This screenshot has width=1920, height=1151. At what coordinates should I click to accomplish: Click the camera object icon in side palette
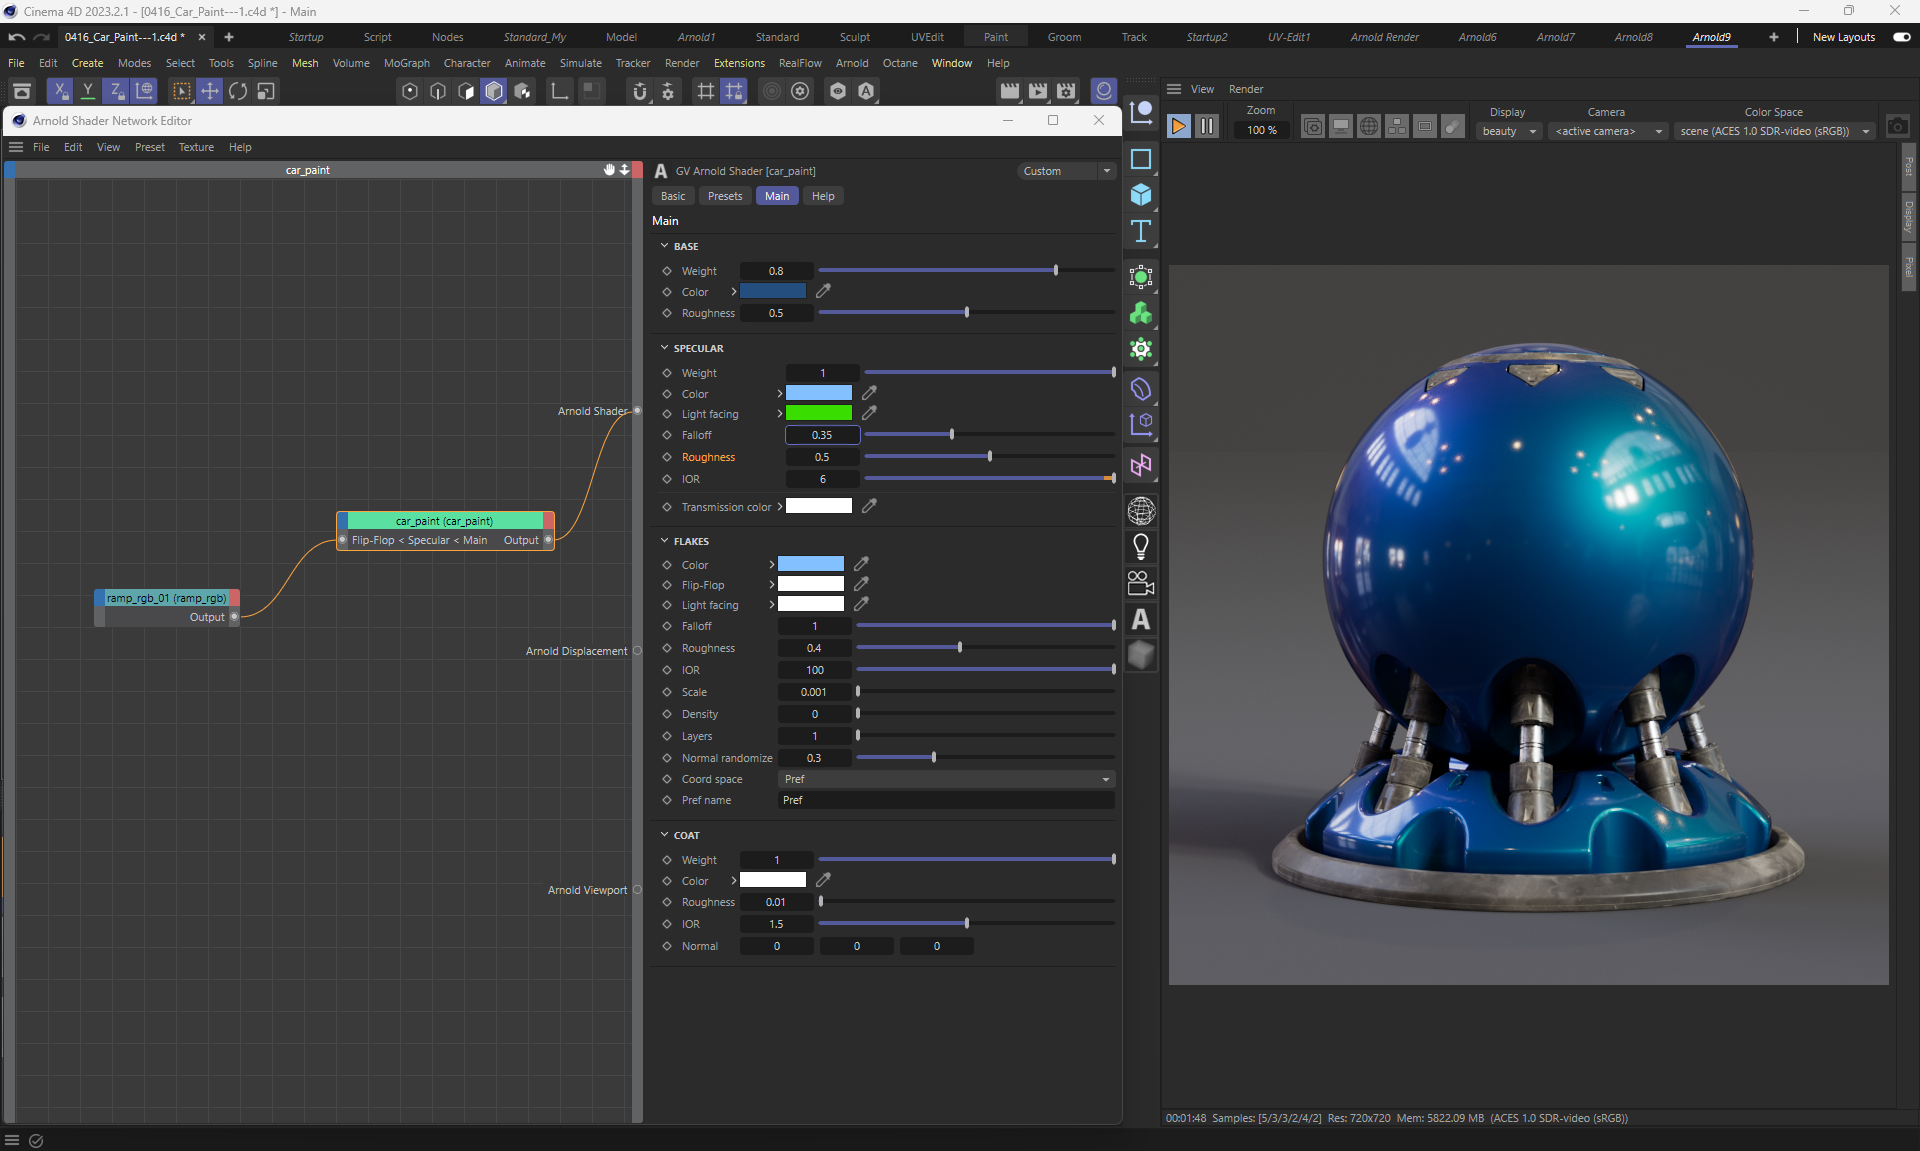pos(1140,582)
